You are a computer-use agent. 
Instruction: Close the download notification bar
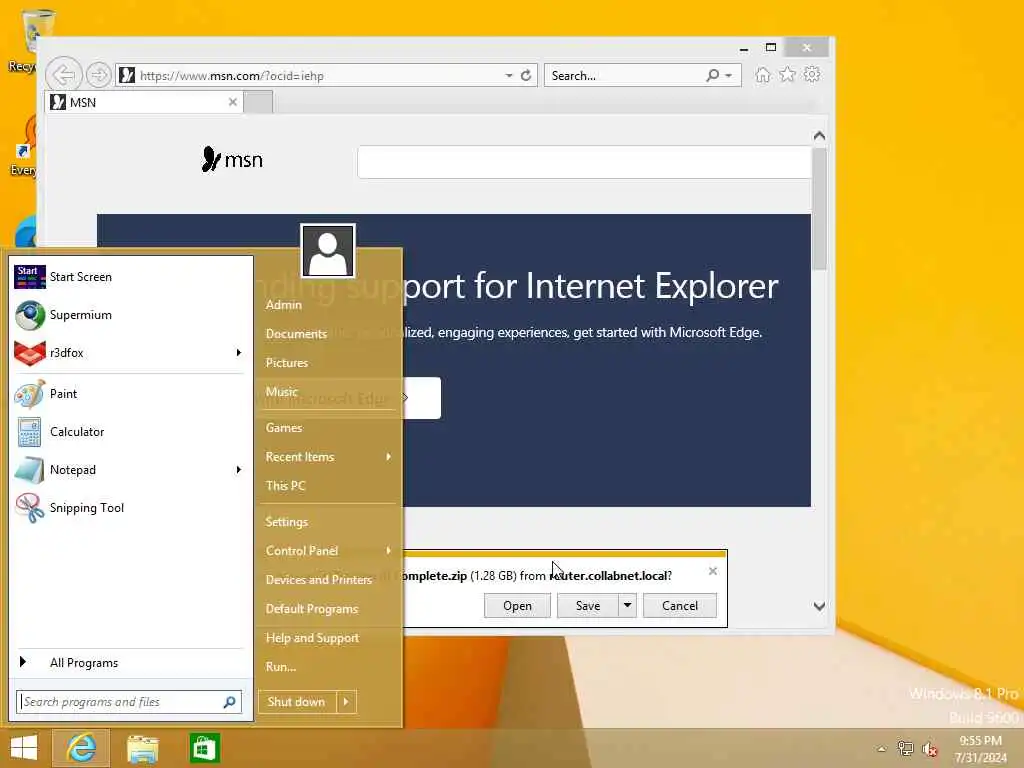[x=712, y=571]
